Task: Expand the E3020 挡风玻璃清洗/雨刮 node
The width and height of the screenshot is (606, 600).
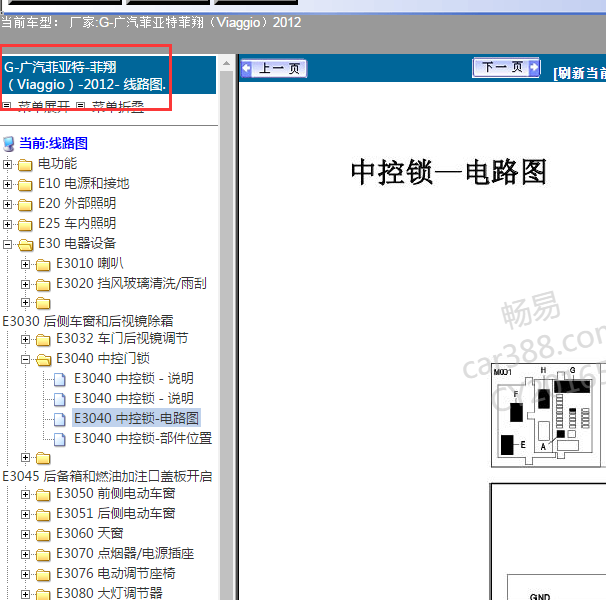Action: (x=25, y=285)
